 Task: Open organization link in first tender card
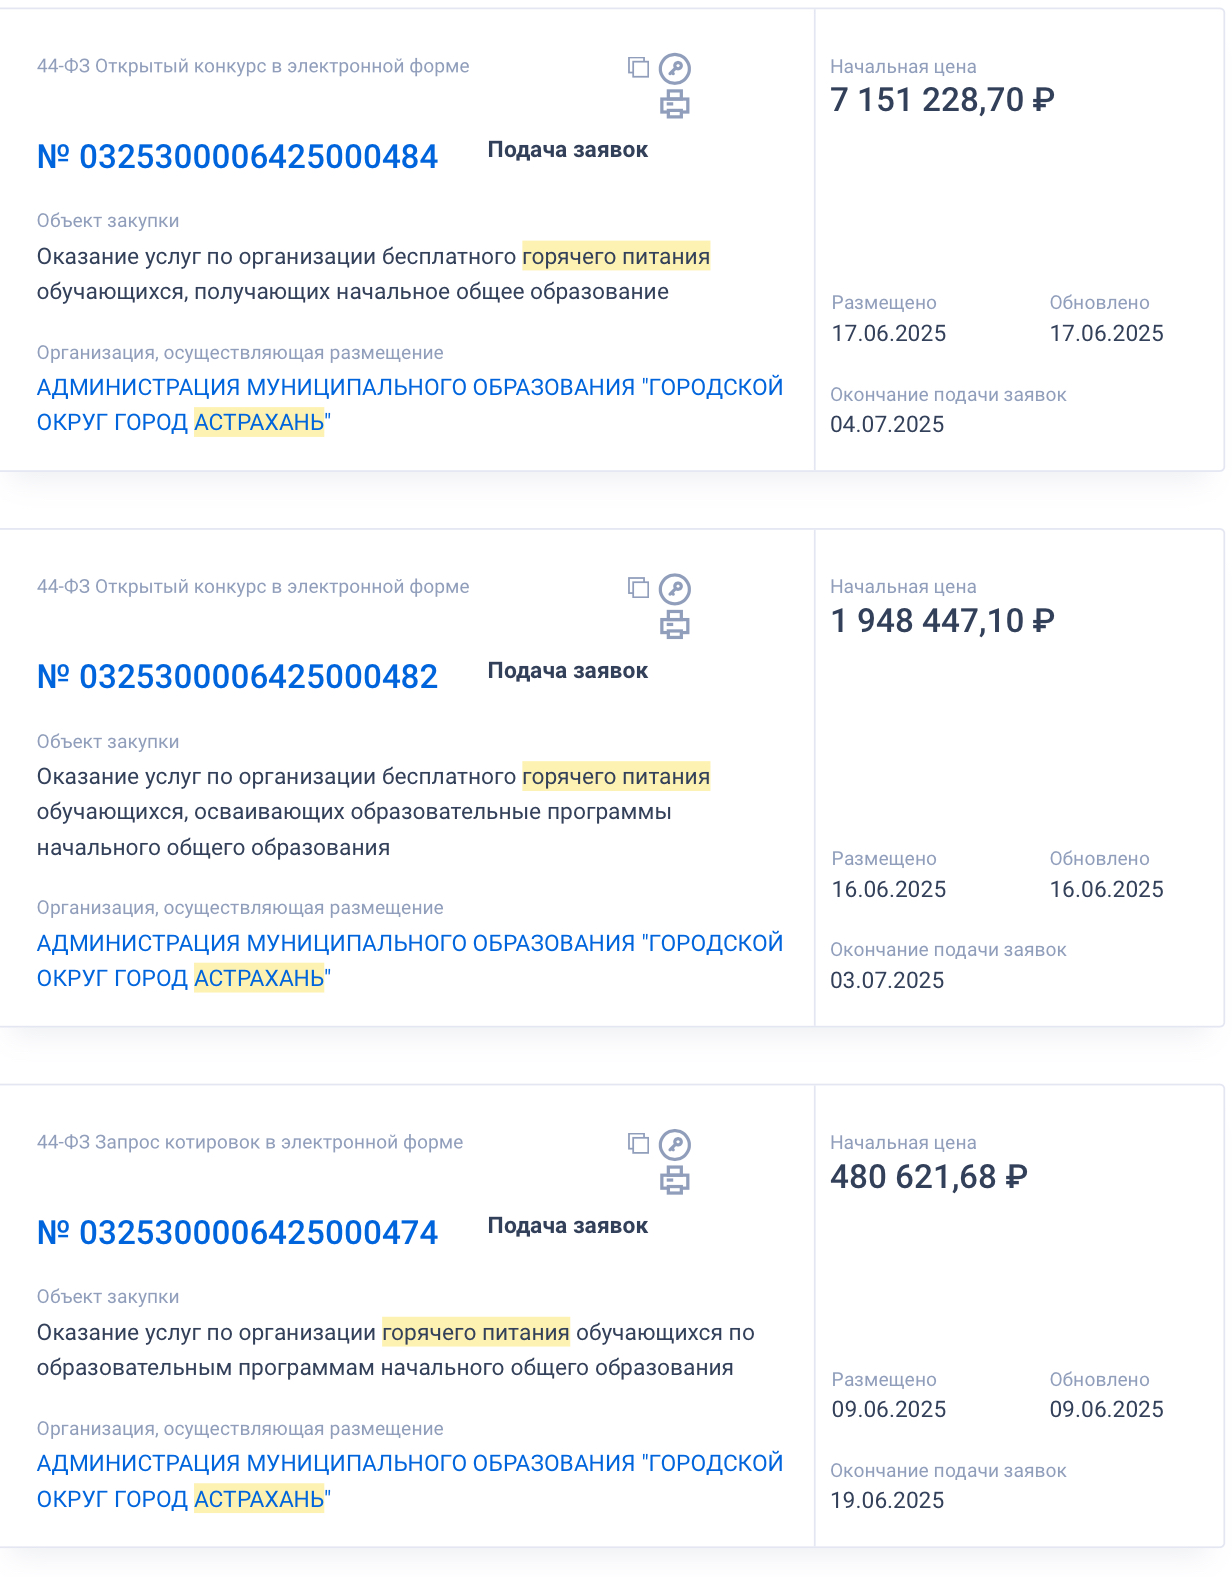click(410, 405)
